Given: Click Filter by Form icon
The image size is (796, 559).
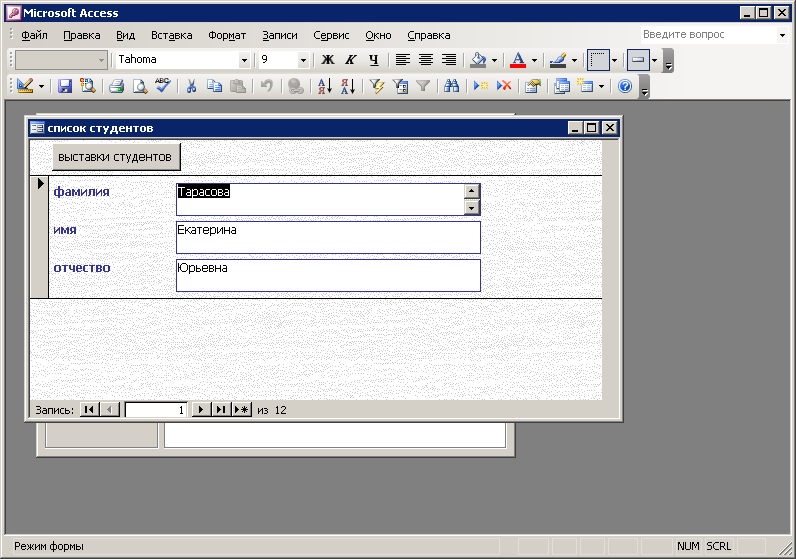Looking at the screenshot, I should (x=400, y=86).
